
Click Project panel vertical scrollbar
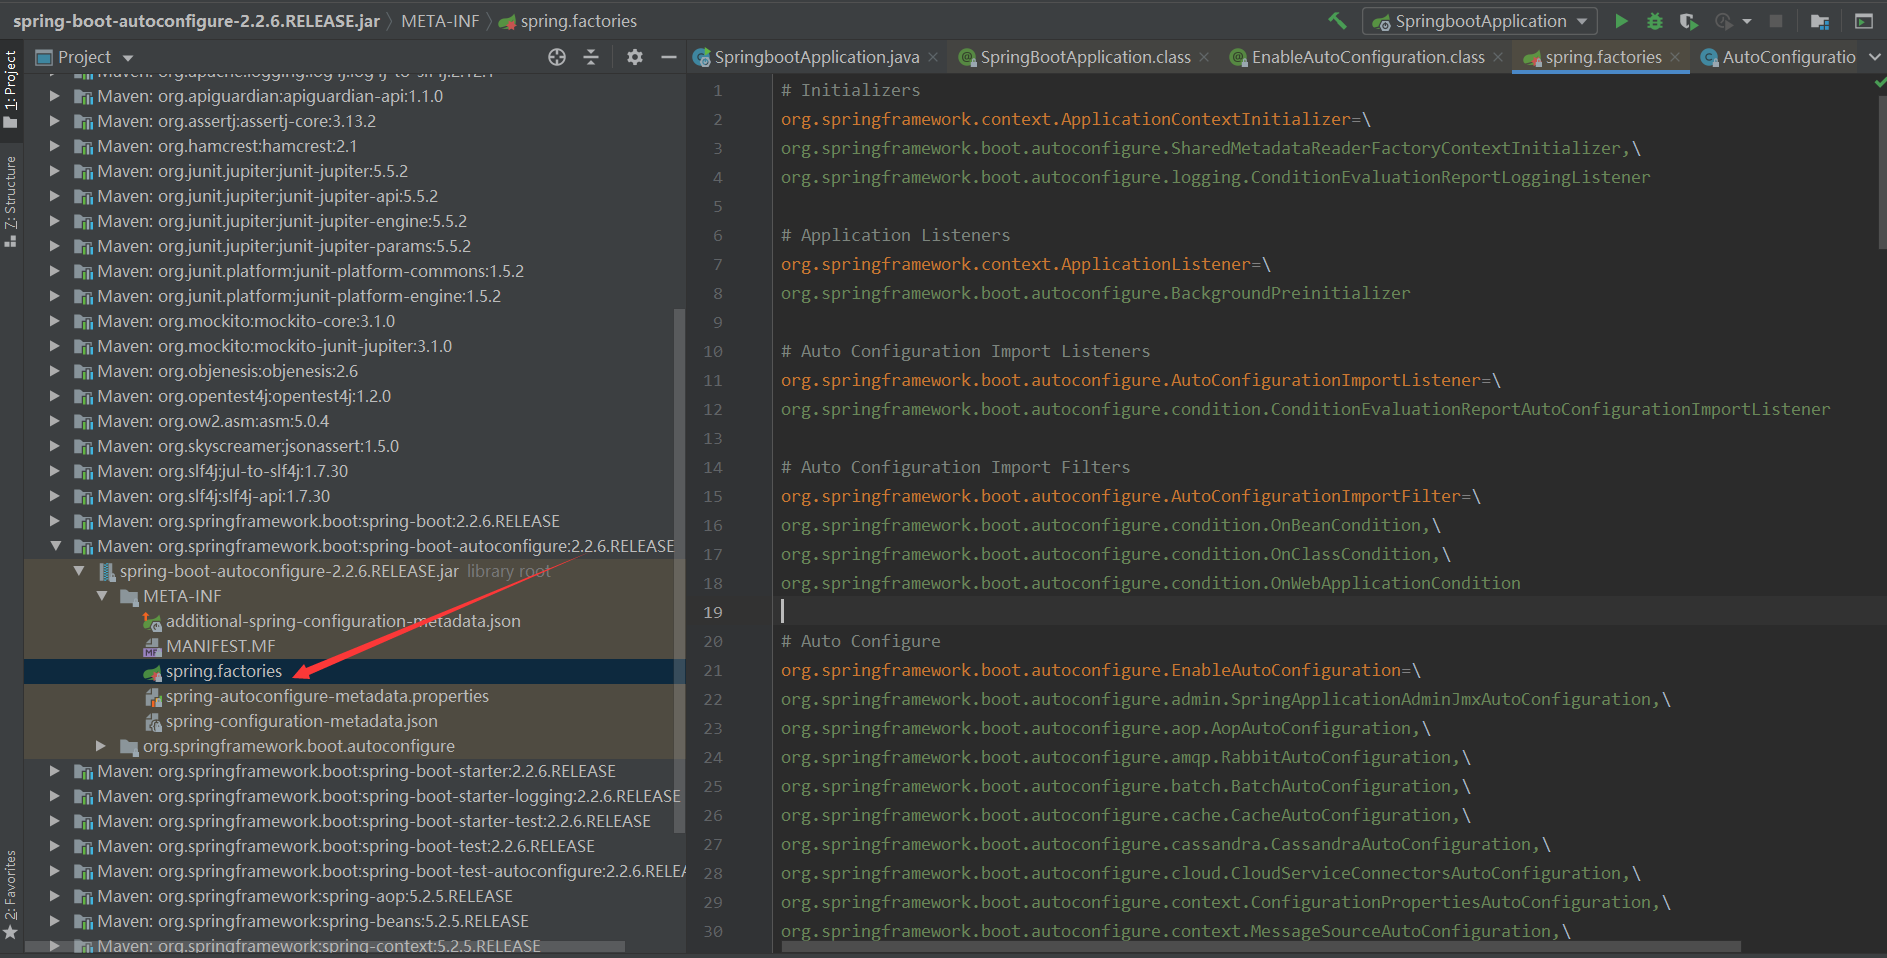click(680, 570)
